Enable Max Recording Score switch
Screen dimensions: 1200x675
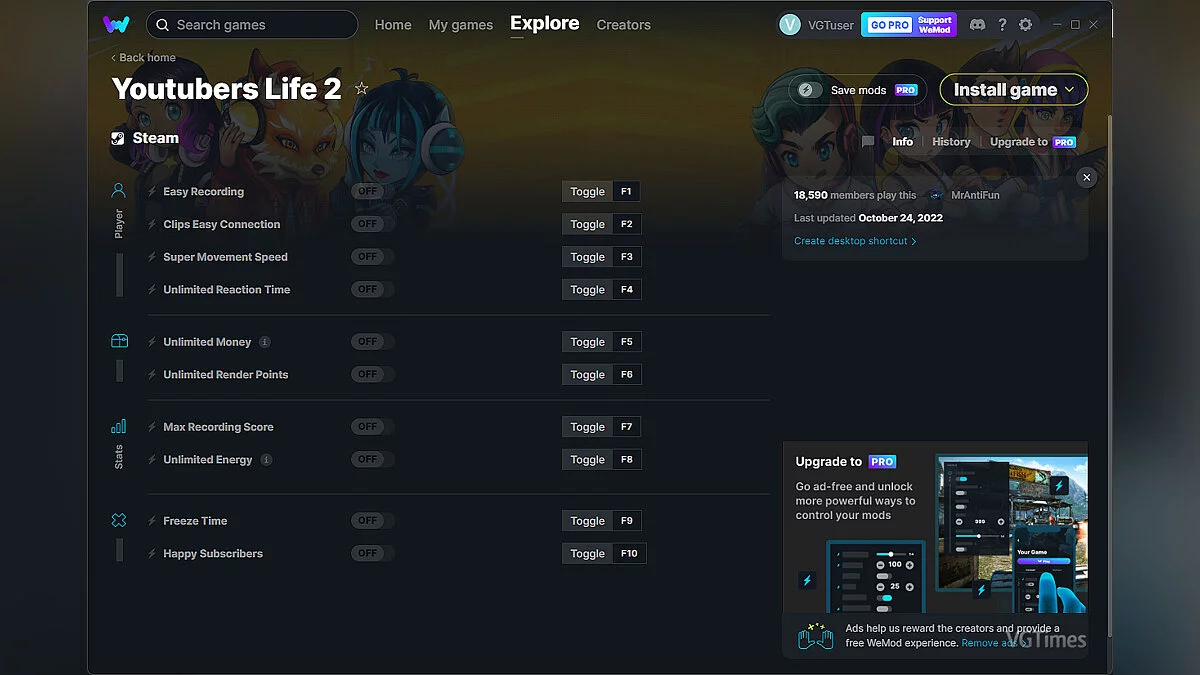pos(372,427)
